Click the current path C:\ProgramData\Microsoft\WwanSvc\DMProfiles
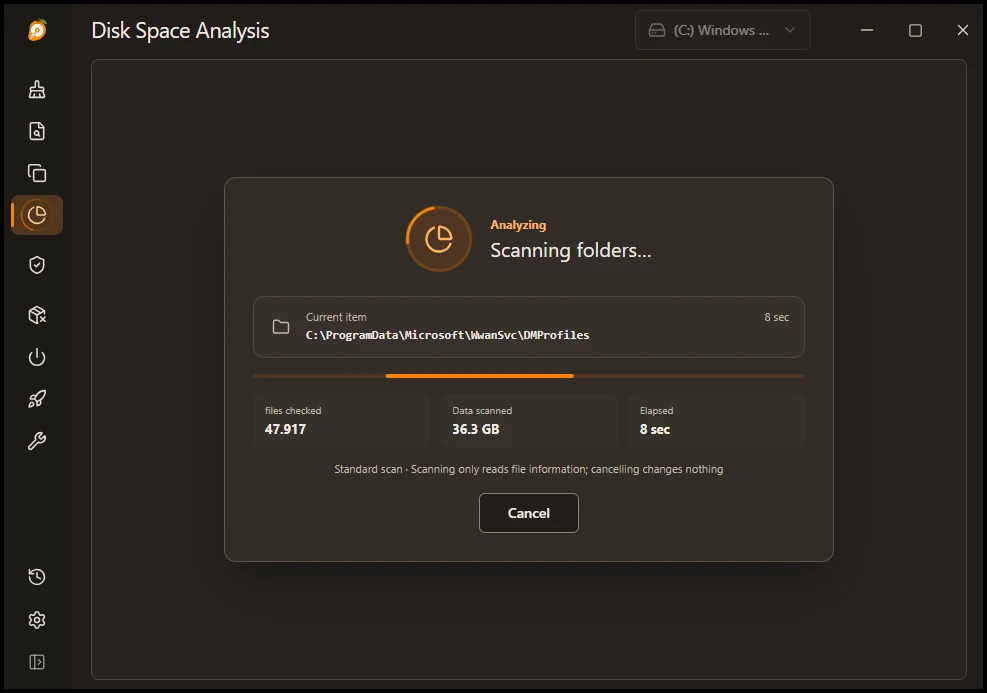 click(448, 335)
